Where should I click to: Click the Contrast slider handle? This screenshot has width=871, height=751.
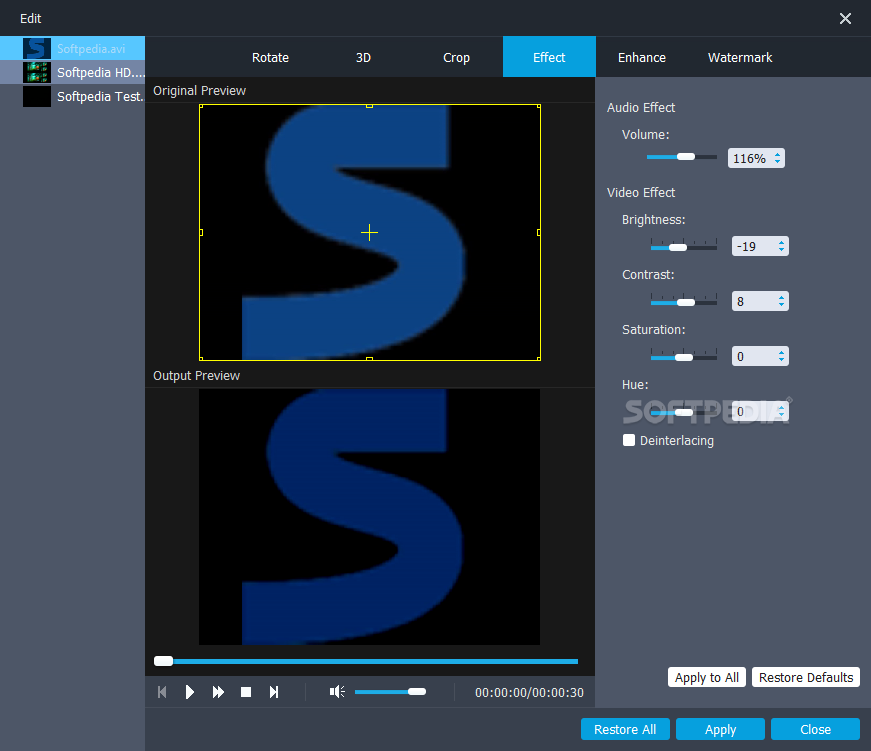click(x=686, y=302)
